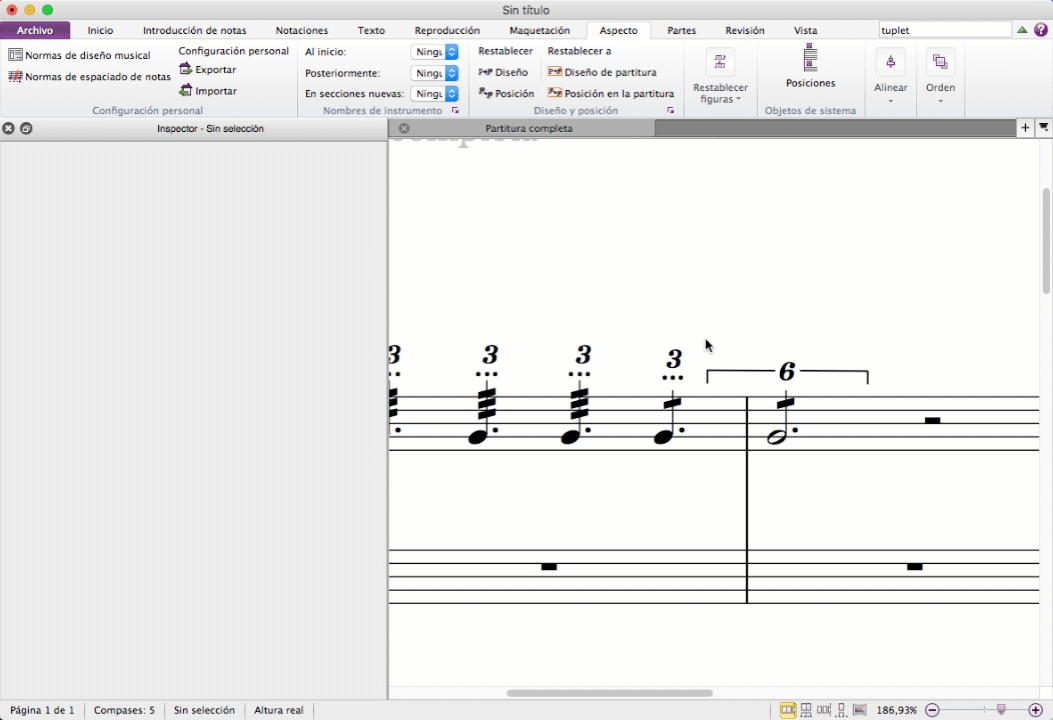Expand the En secciones nuevas dropdown

tap(435, 94)
